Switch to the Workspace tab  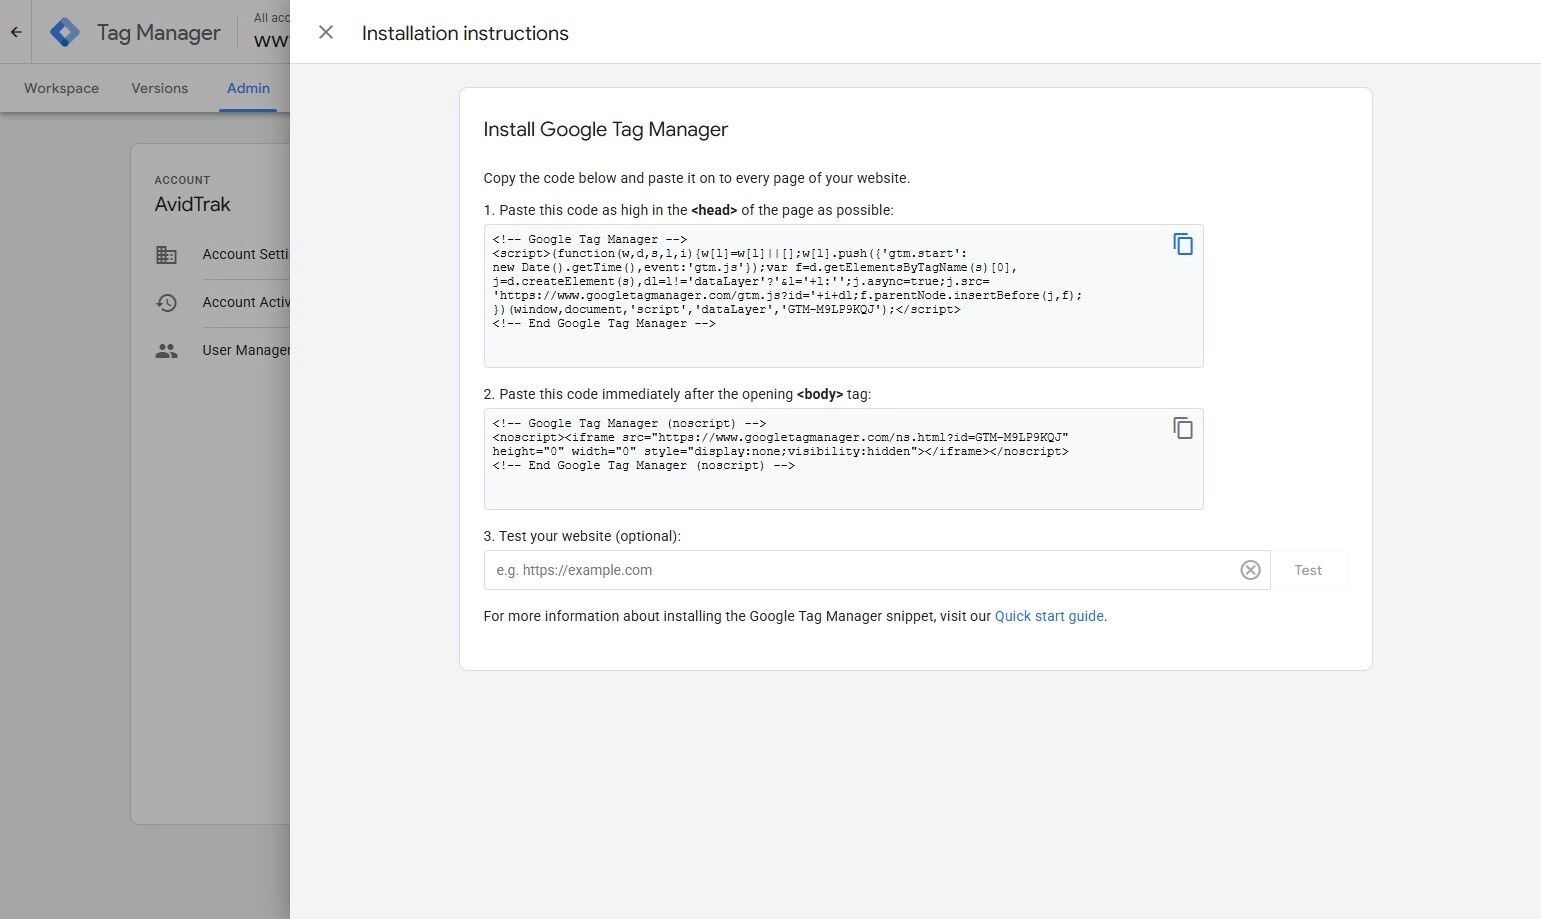click(60, 88)
